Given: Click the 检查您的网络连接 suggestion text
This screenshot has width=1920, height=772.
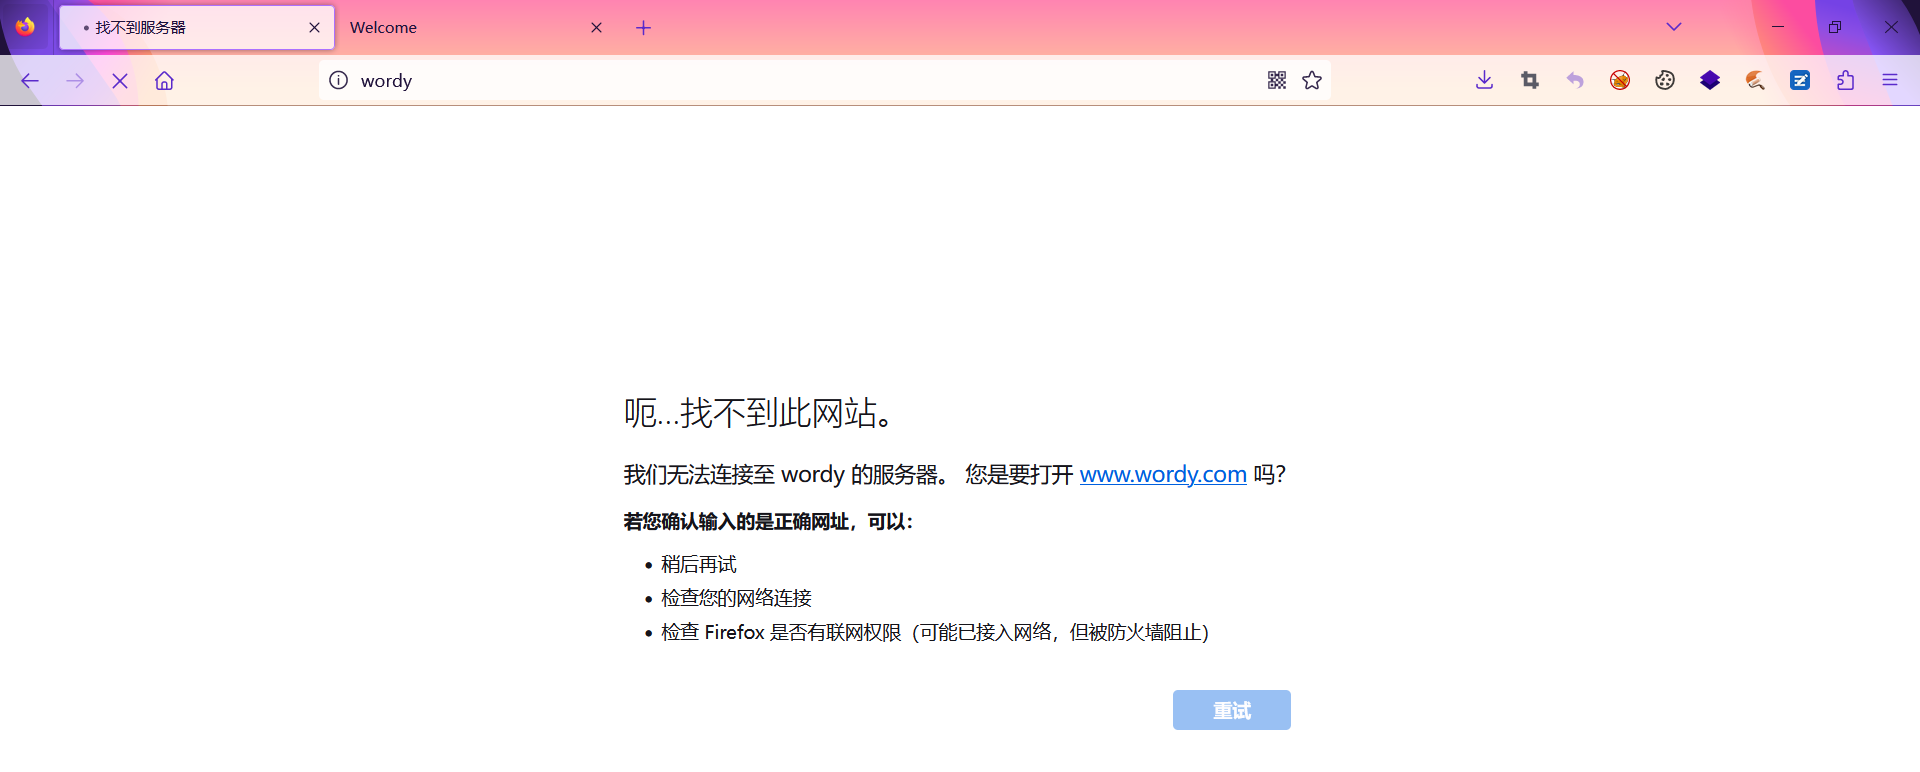Looking at the screenshot, I should 737,598.
